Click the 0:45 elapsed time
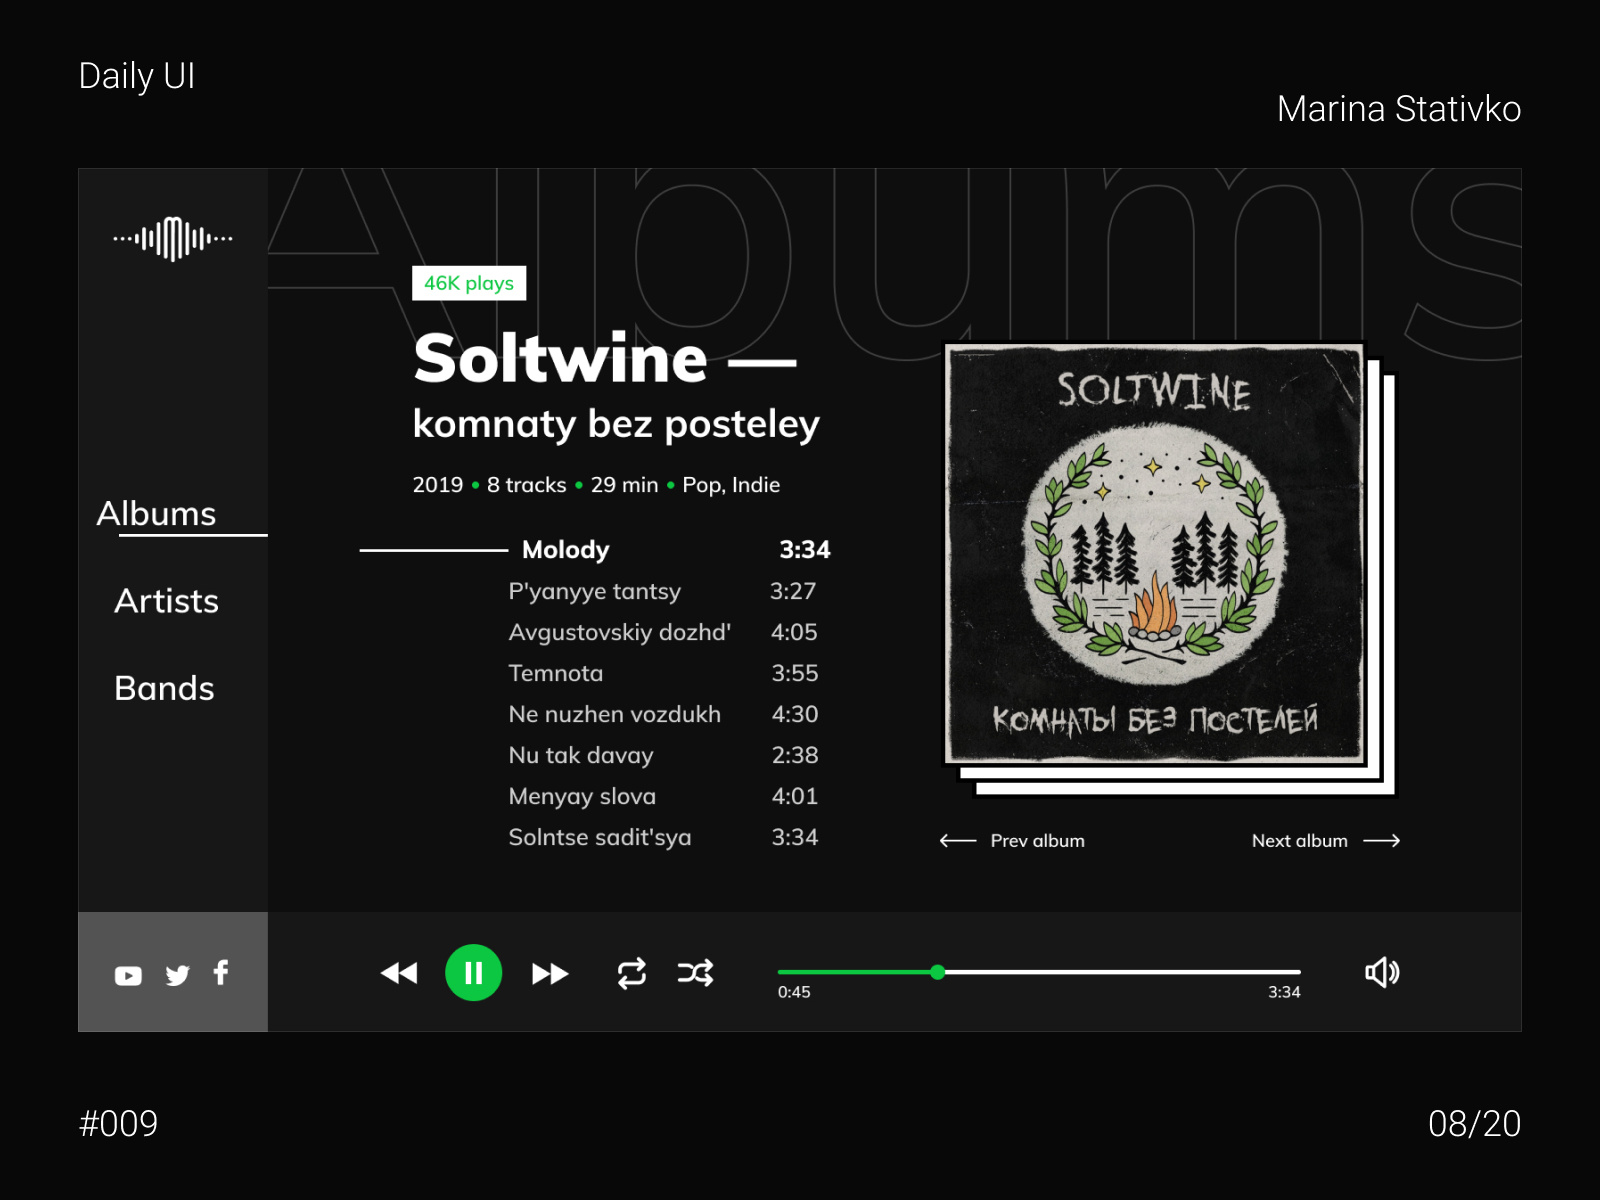The width and height of the screenshot is (1600, 1200). click(x=794, y=992)
